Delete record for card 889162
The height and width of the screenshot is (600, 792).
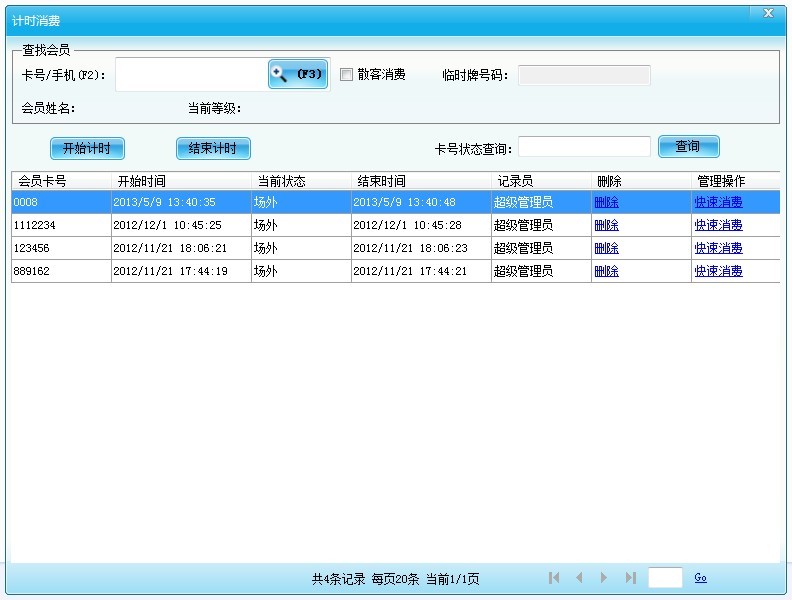pyautogui.click(x=606, y=271)
